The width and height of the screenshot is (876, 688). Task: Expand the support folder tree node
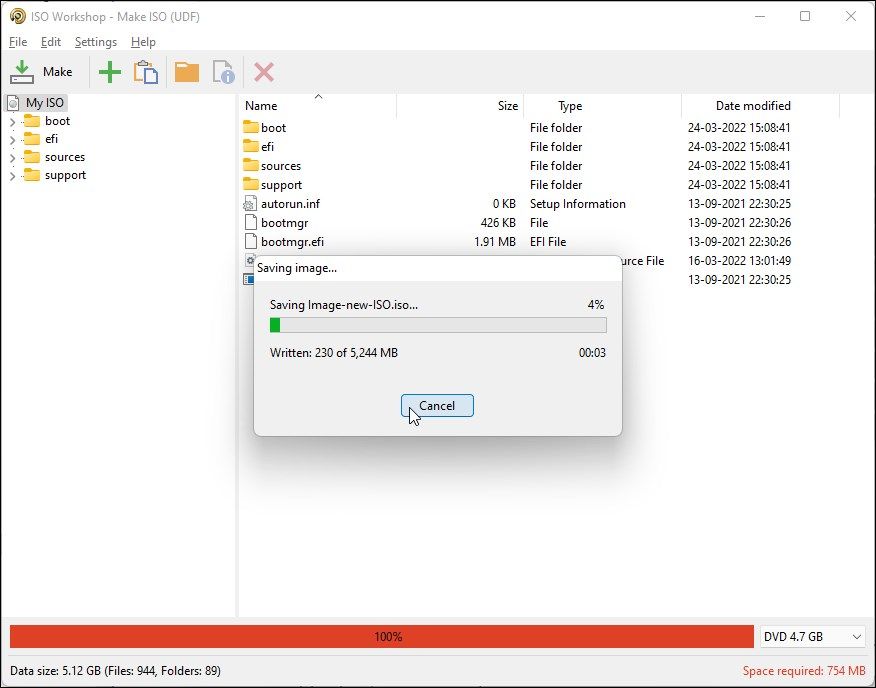13,175
